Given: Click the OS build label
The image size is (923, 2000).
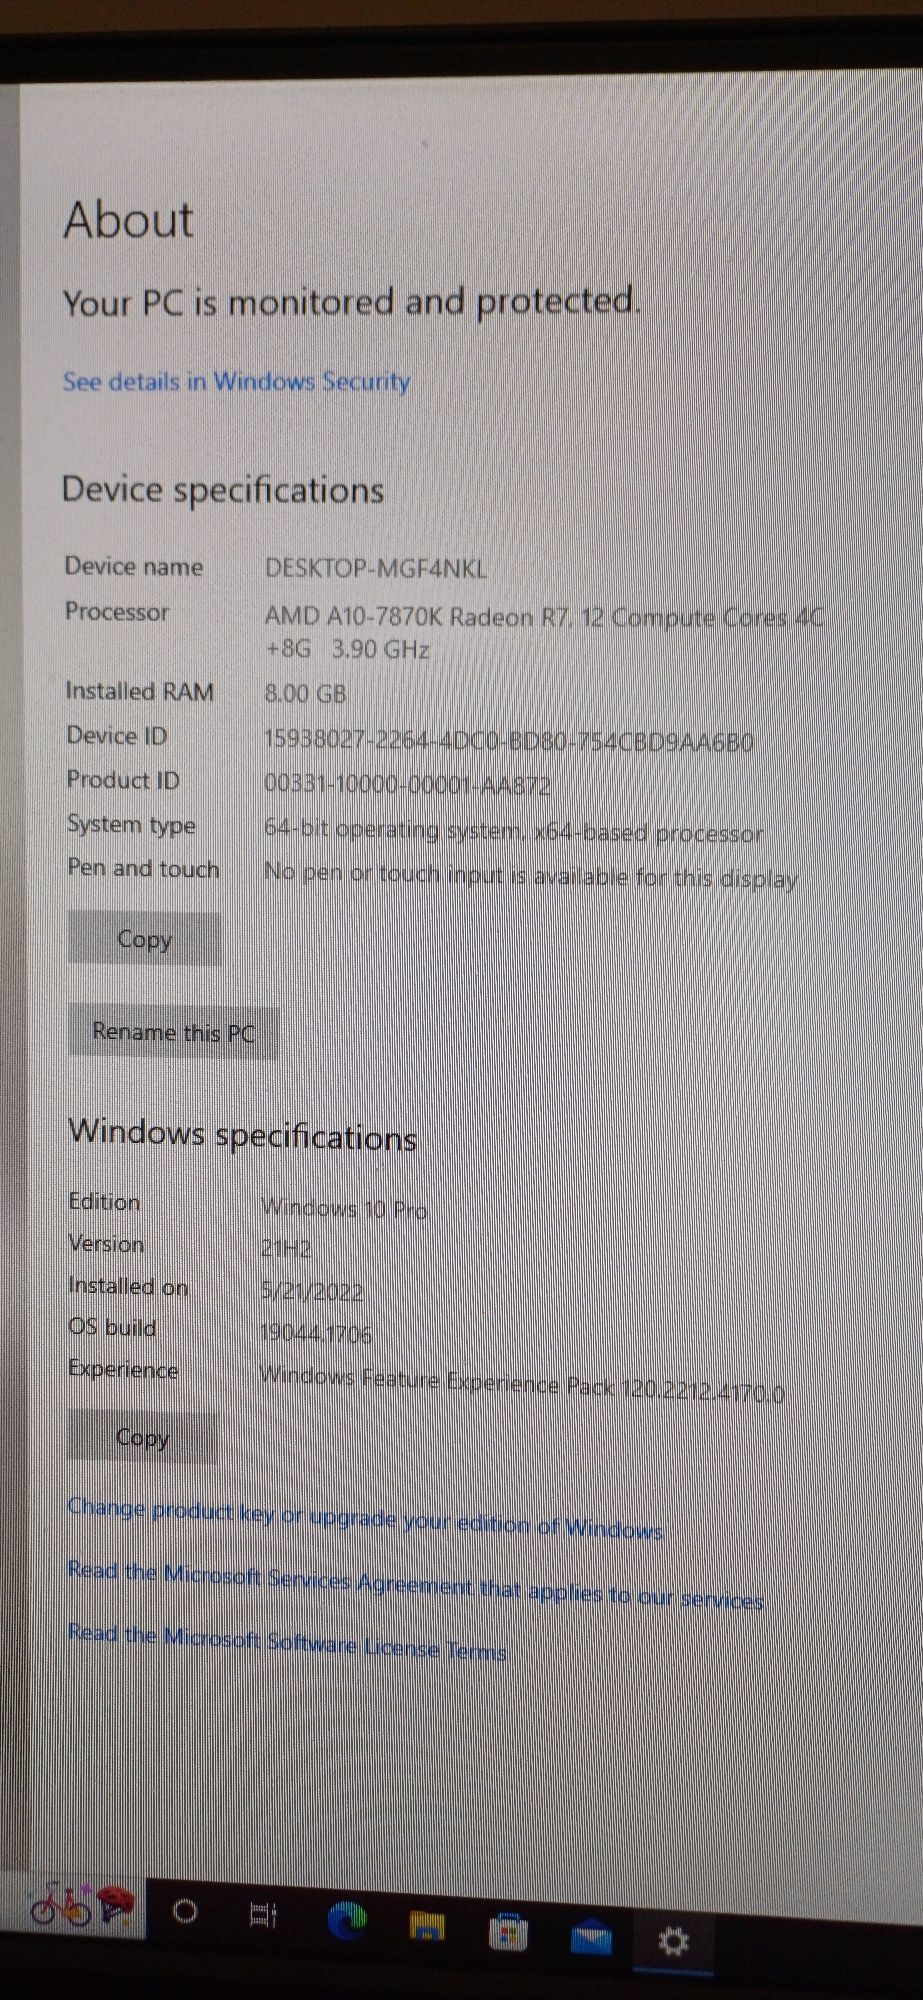Looking at the screenshot, I should (112, 1327).
